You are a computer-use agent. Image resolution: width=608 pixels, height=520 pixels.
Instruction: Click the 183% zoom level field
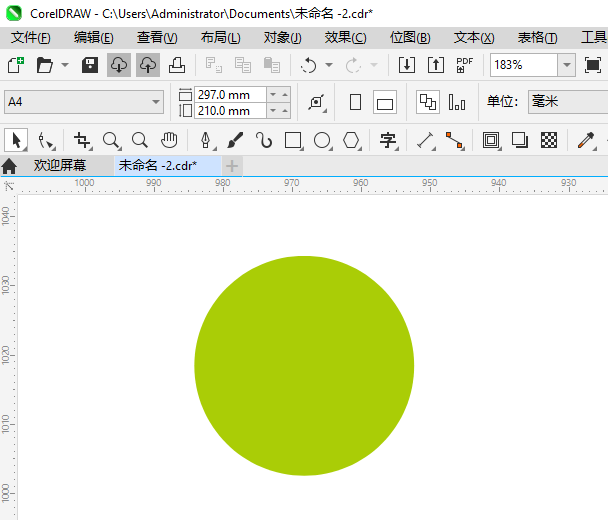523,65
